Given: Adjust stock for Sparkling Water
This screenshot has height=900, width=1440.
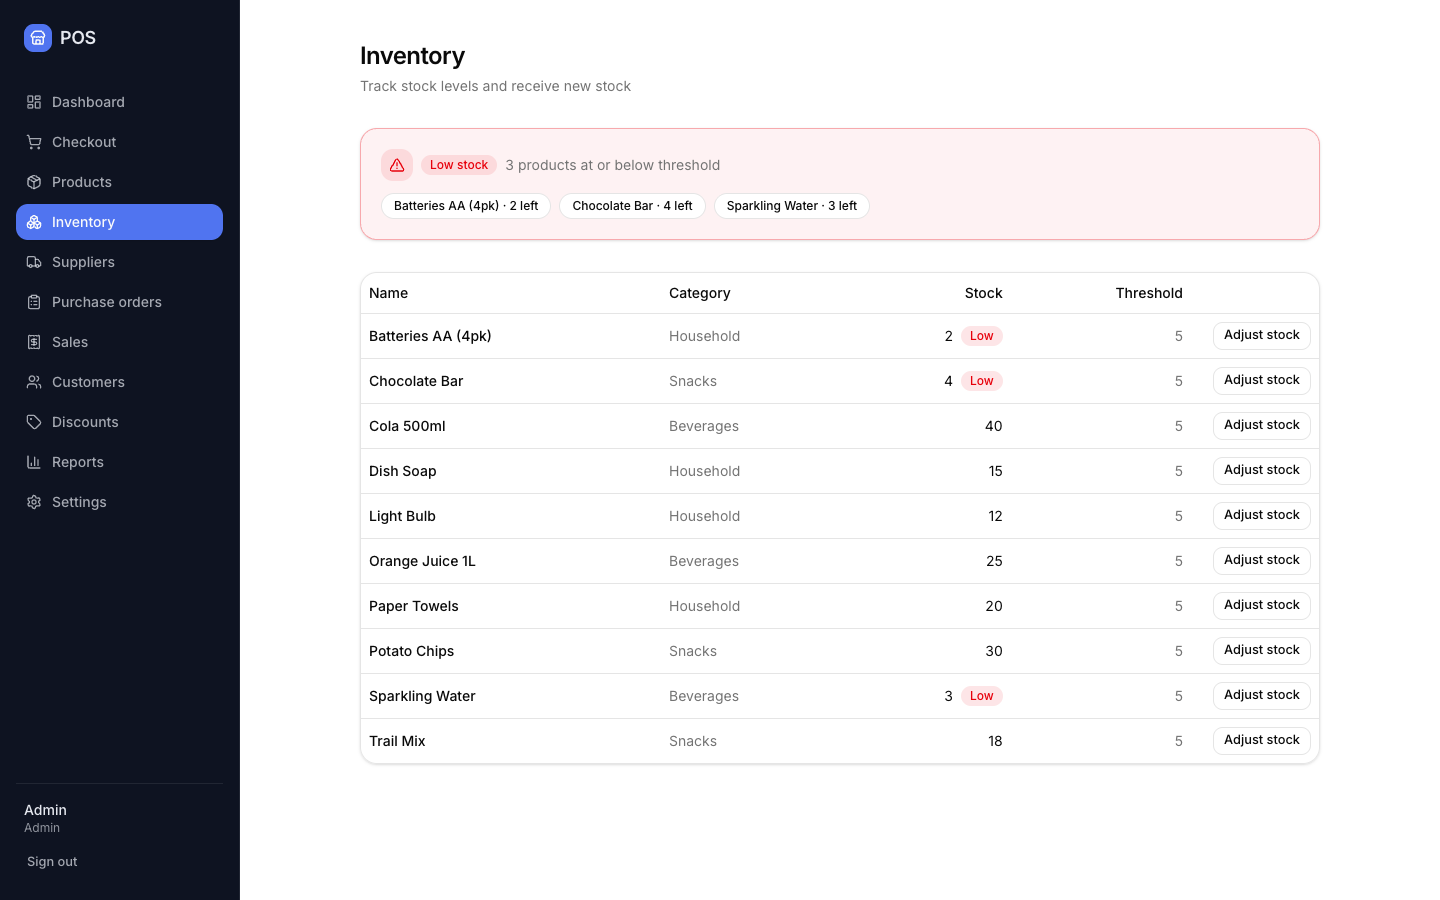Looking at the screenshot, I should pos(1262,696).
